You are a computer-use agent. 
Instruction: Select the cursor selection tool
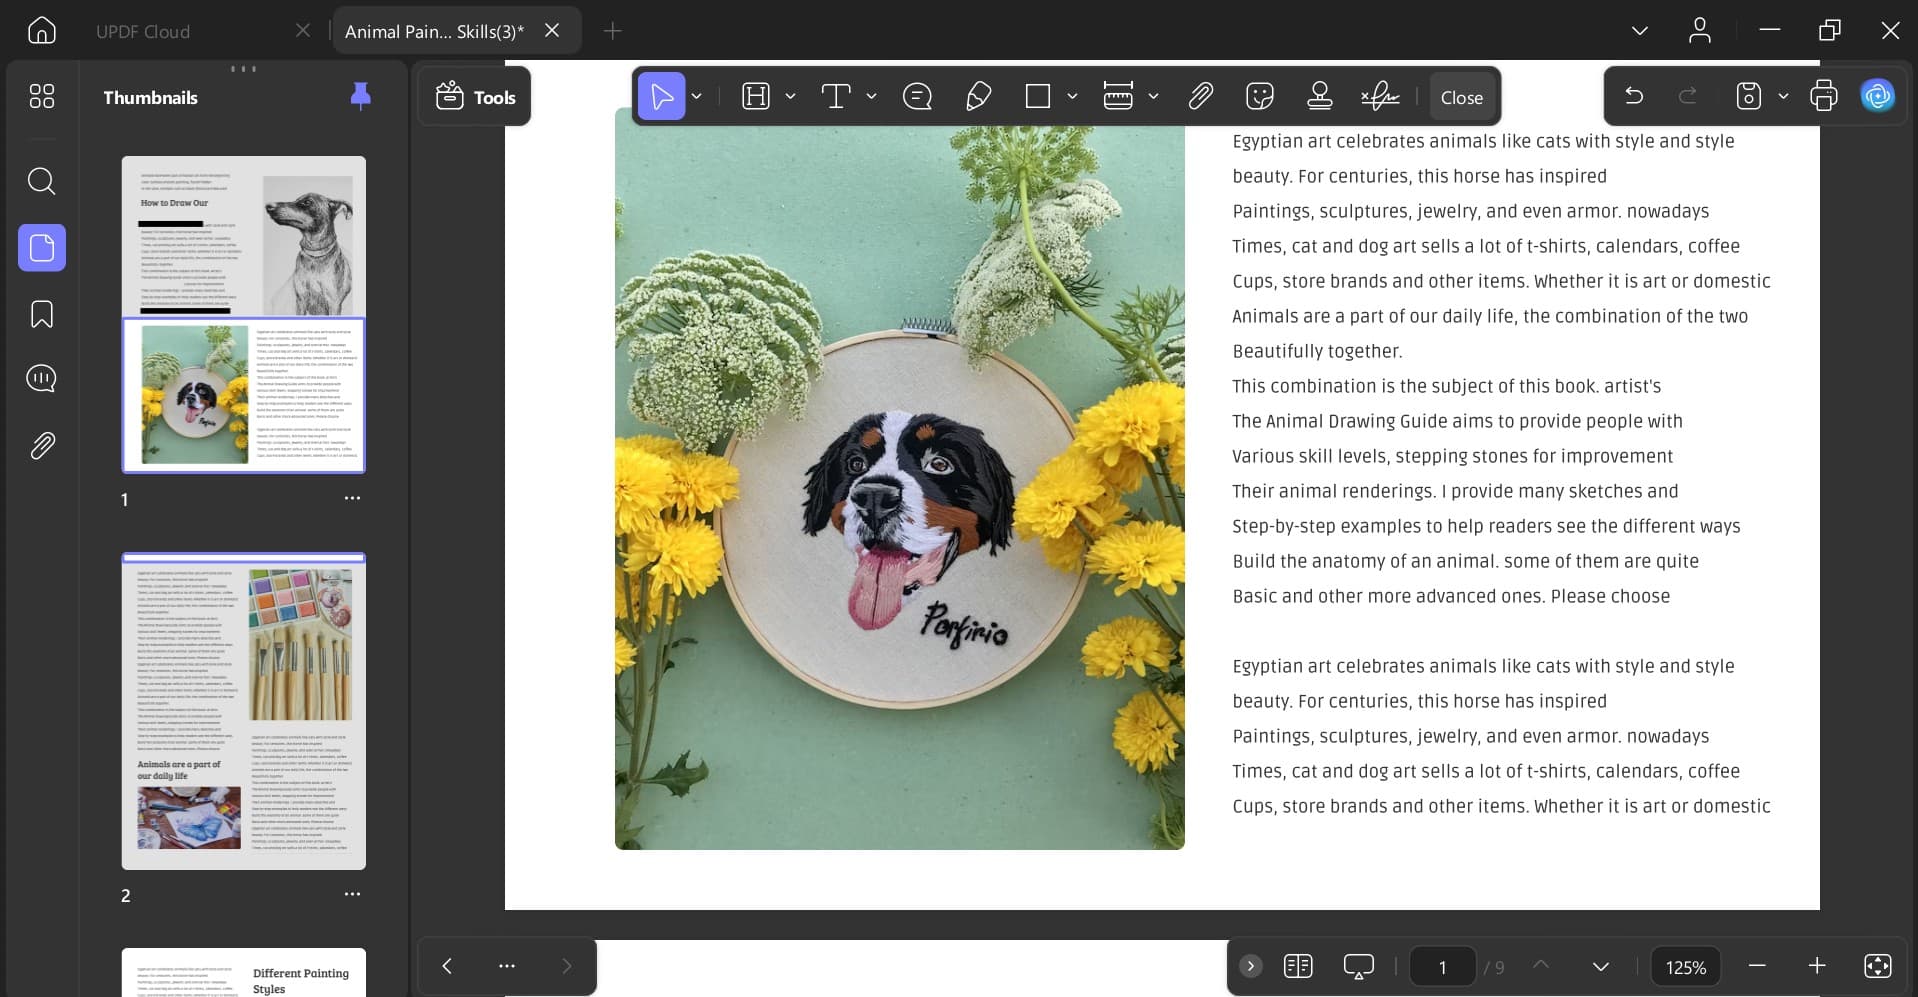coord(661,97)
